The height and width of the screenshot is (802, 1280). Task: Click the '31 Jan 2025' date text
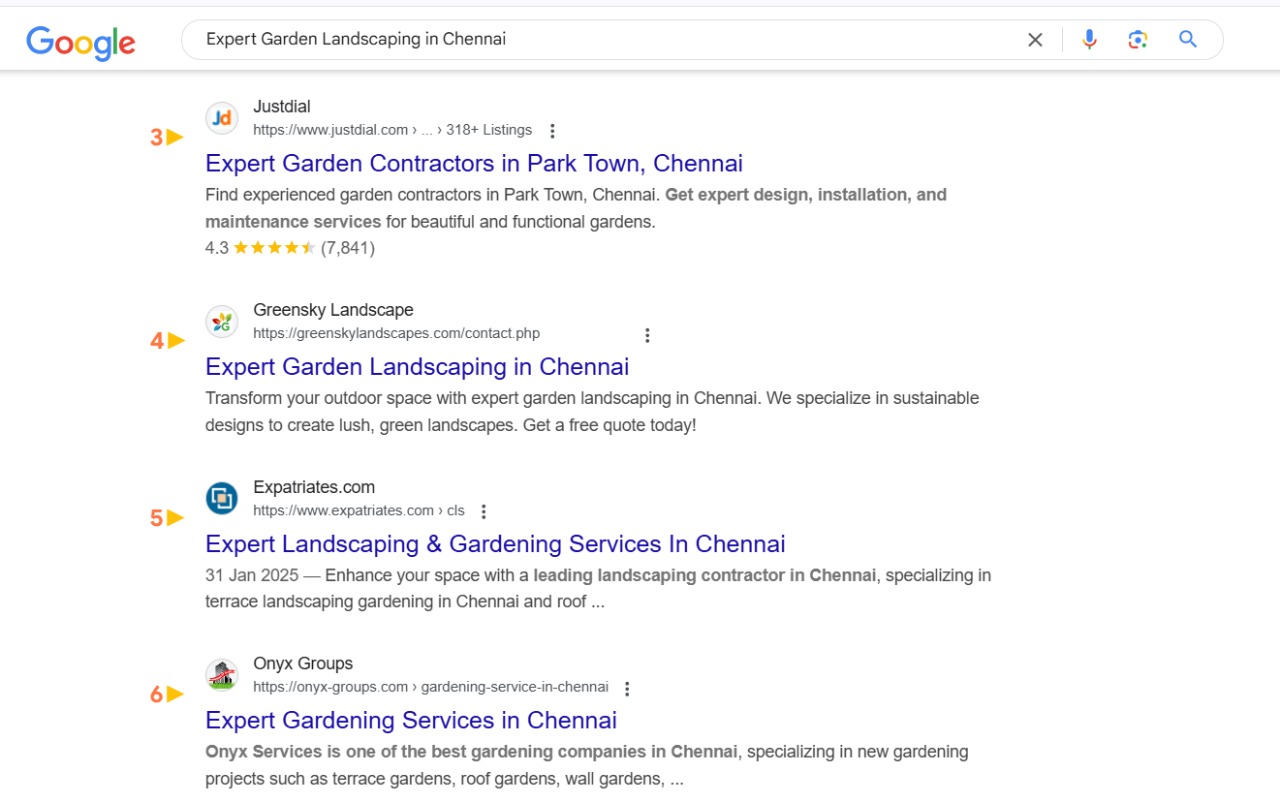[x=251, y=575]
